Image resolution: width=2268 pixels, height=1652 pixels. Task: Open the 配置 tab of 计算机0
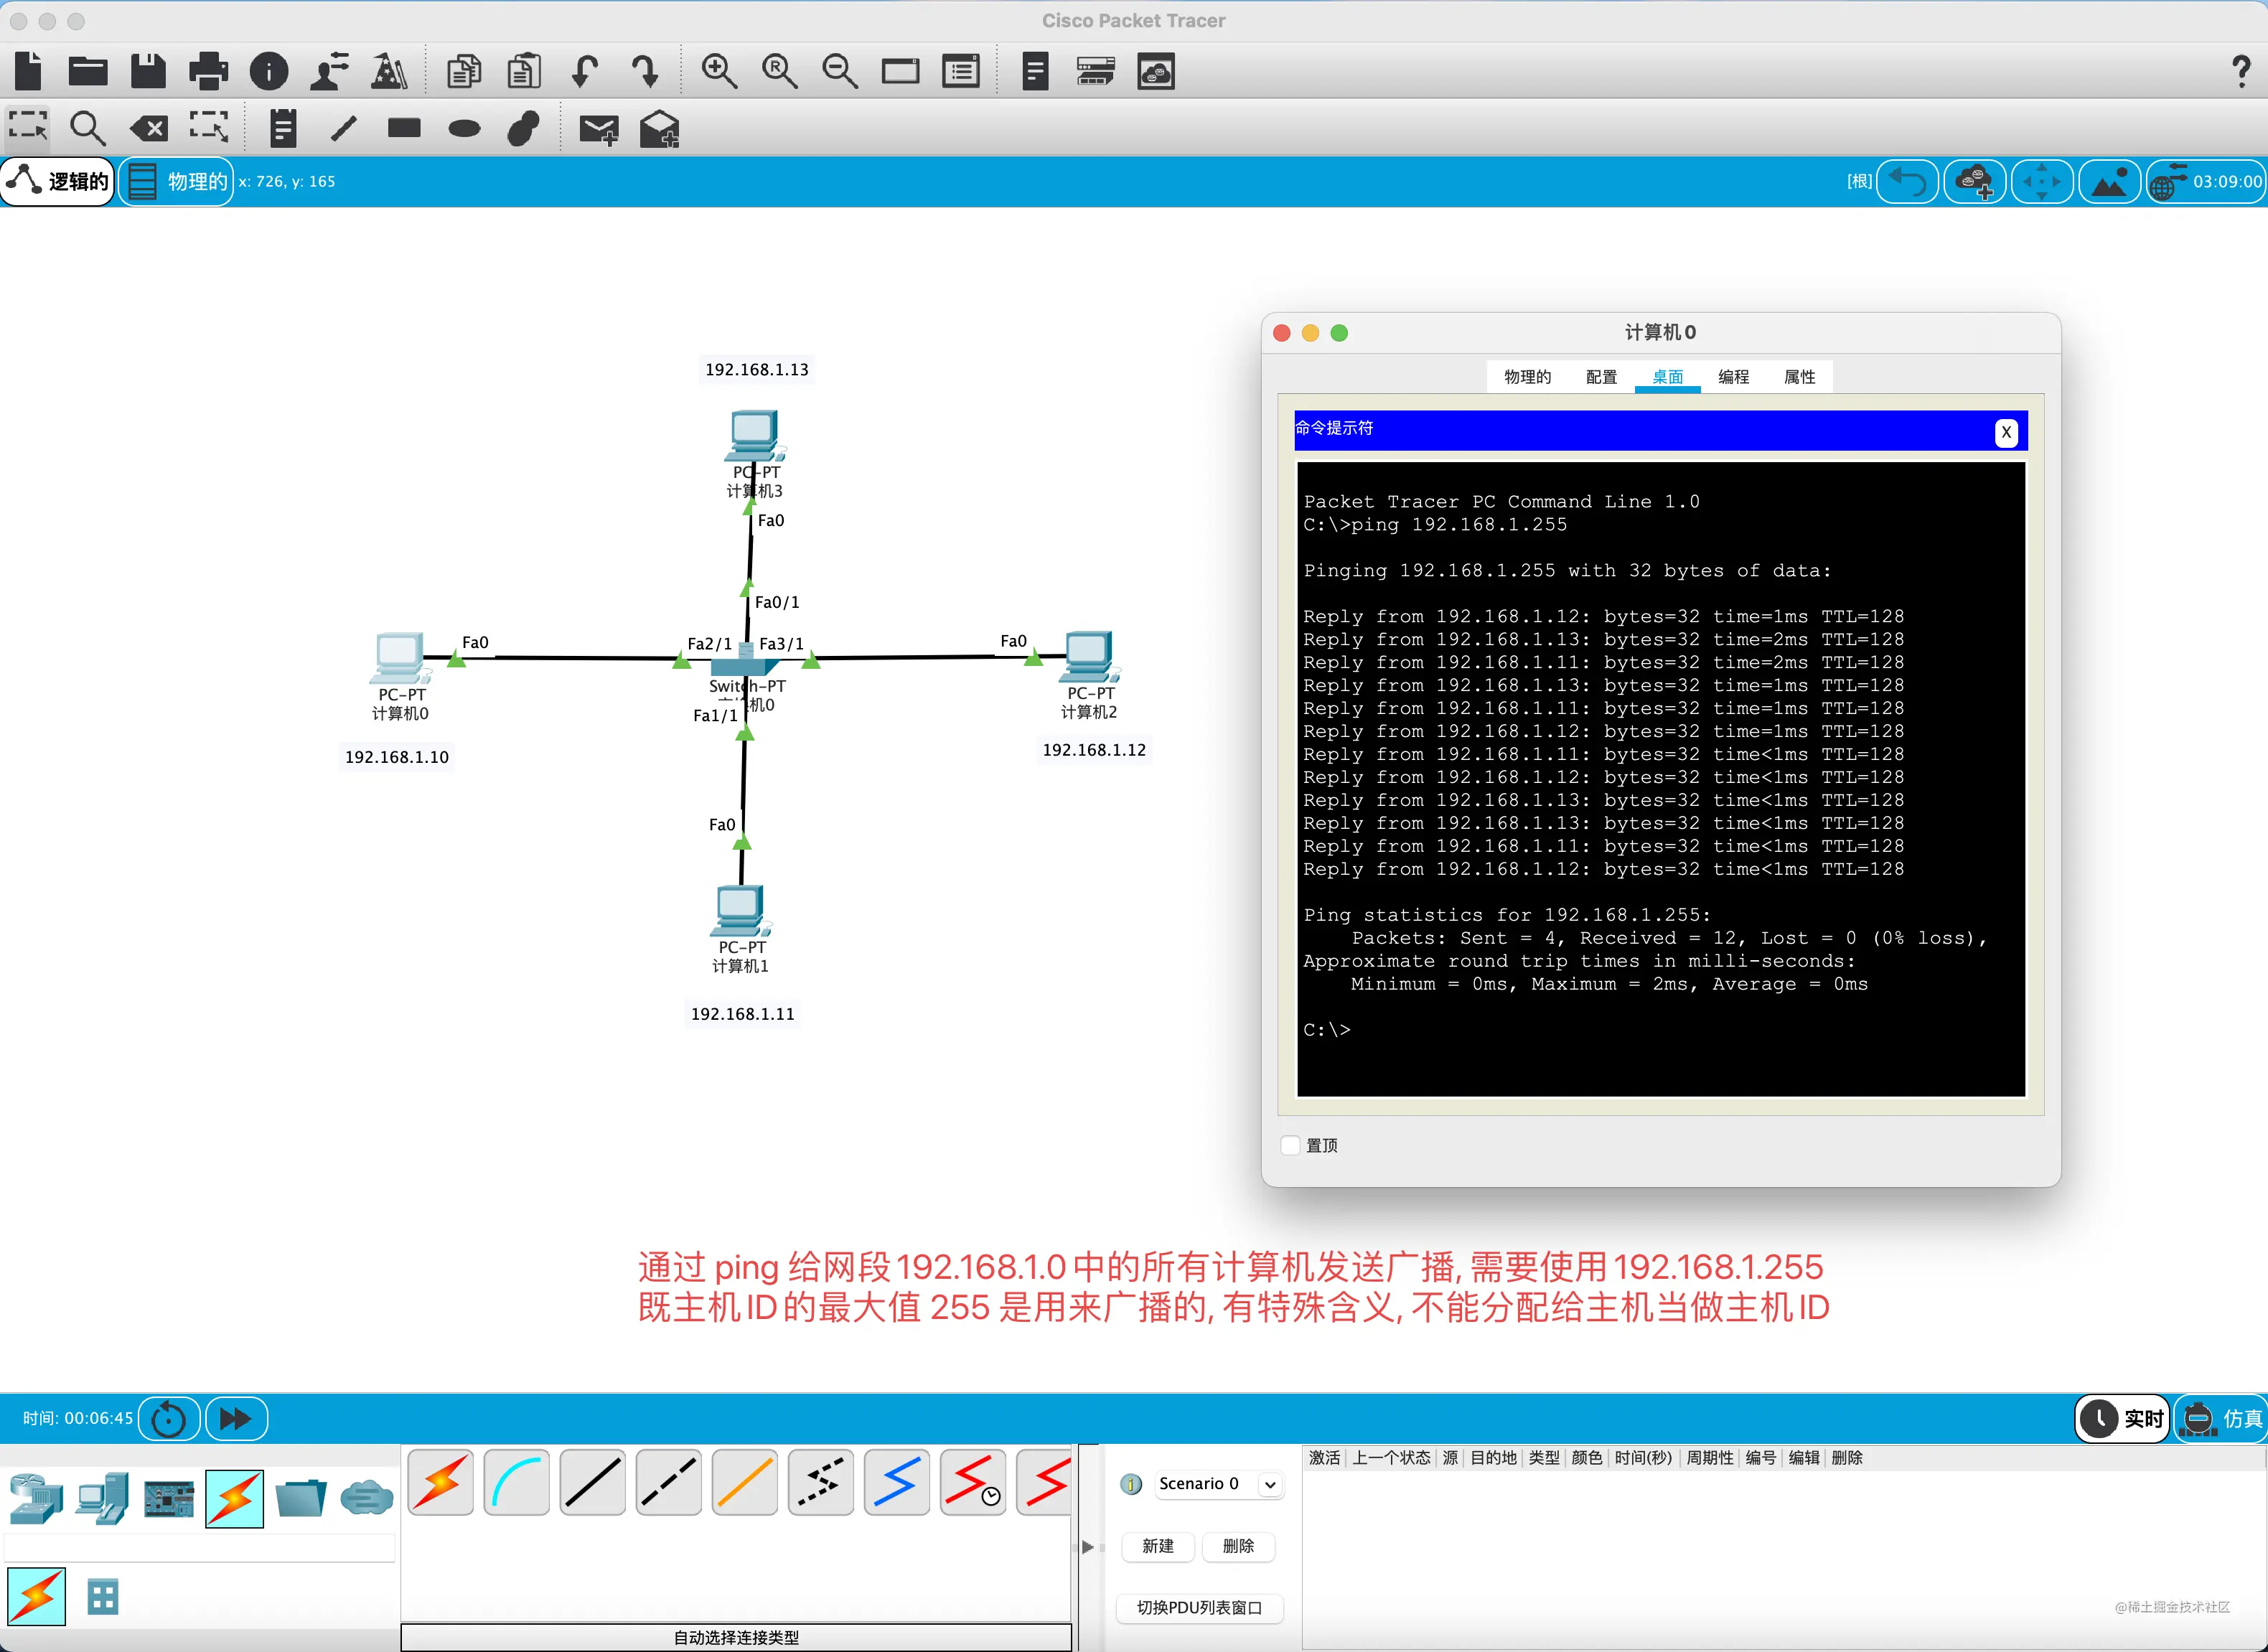tap(1601, 377)
